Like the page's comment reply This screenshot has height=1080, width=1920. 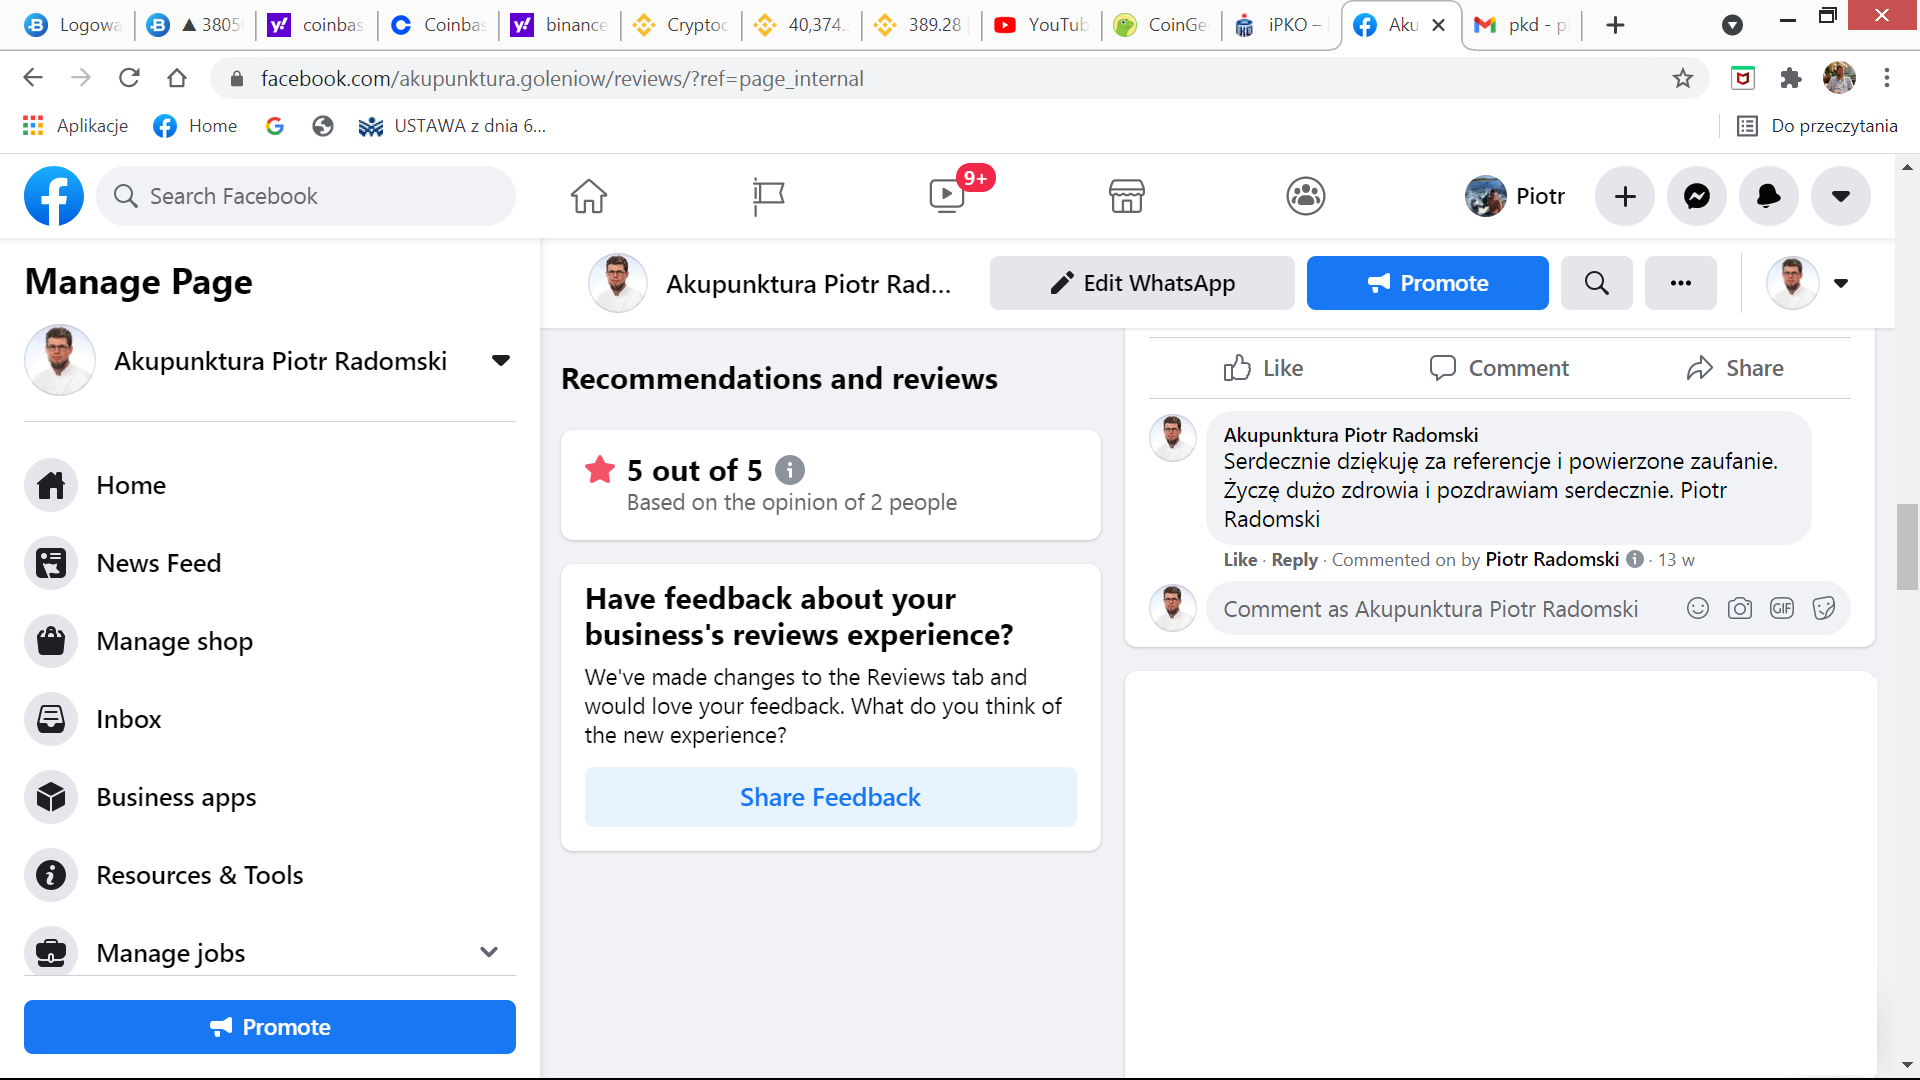click(x=1240, y=560)
